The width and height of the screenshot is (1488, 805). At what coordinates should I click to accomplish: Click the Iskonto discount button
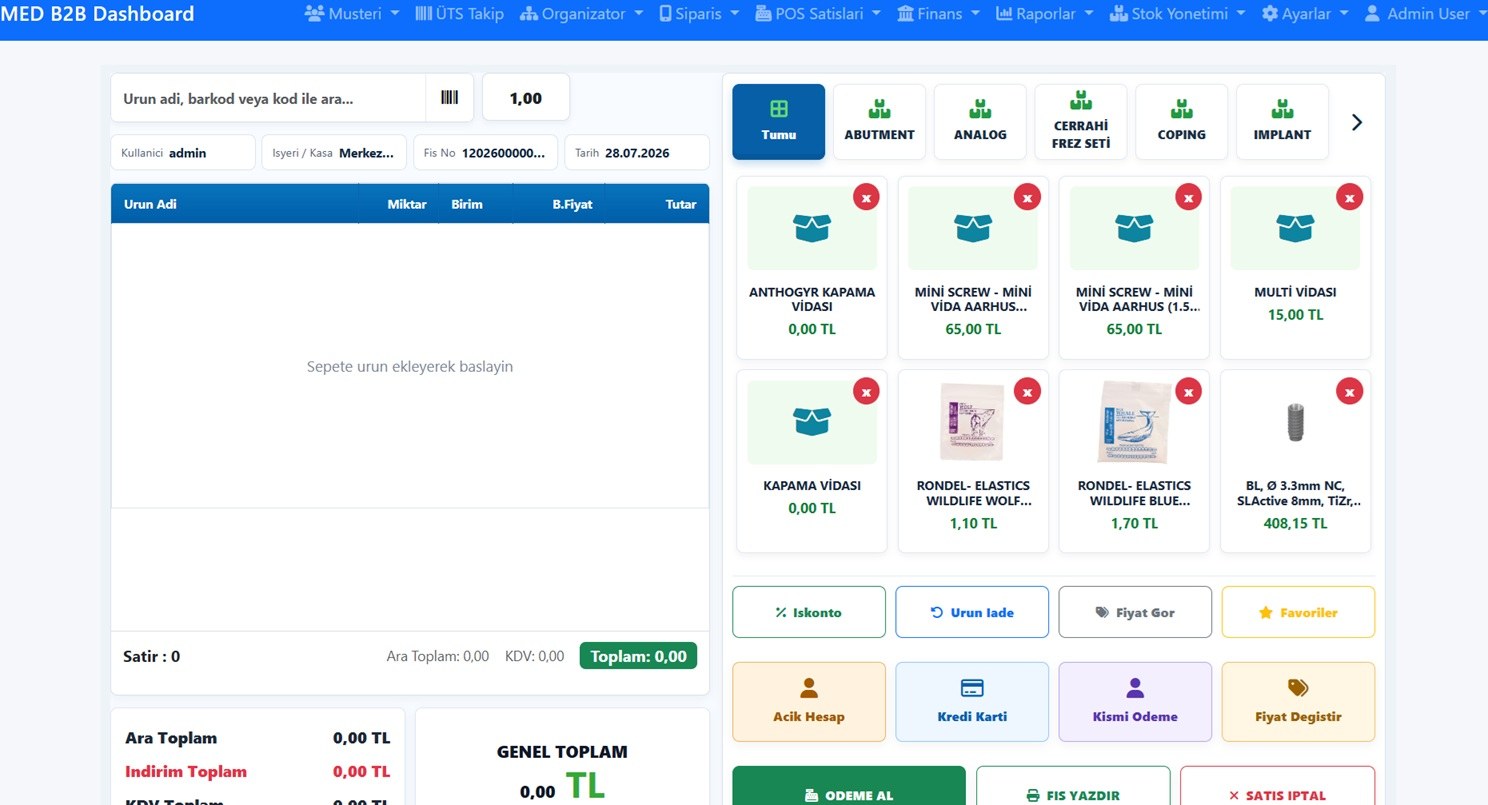coord(809,612)
